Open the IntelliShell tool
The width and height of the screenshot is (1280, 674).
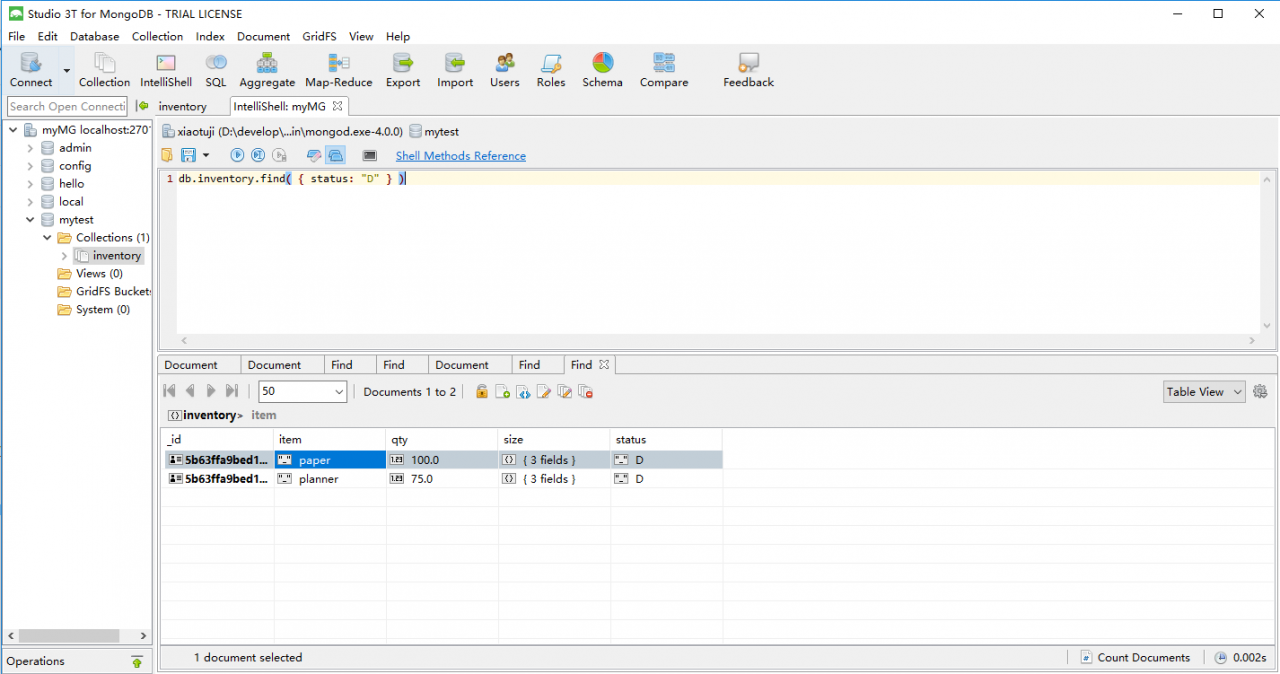(165, 71)
